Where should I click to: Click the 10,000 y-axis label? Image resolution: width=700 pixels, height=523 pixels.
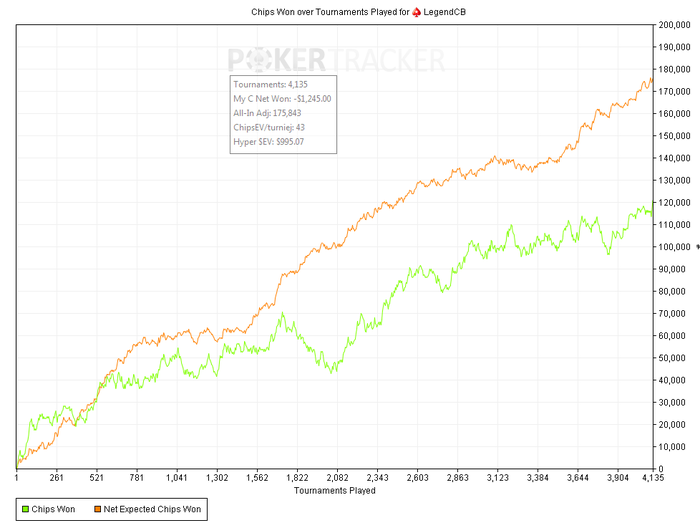[x=672, y=447]
